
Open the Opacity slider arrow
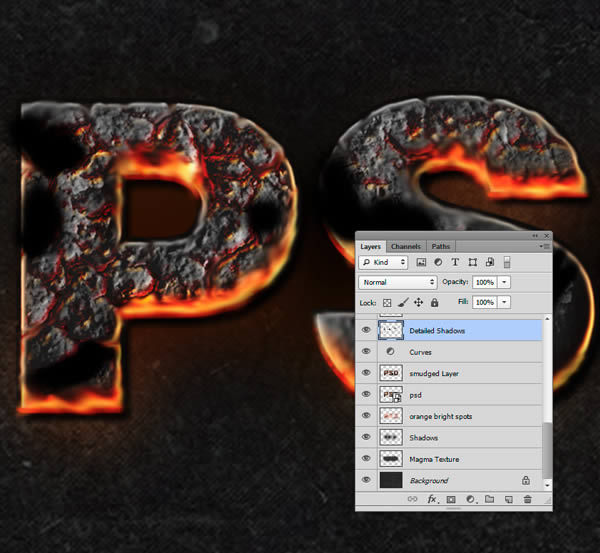[x=504, y=282]
